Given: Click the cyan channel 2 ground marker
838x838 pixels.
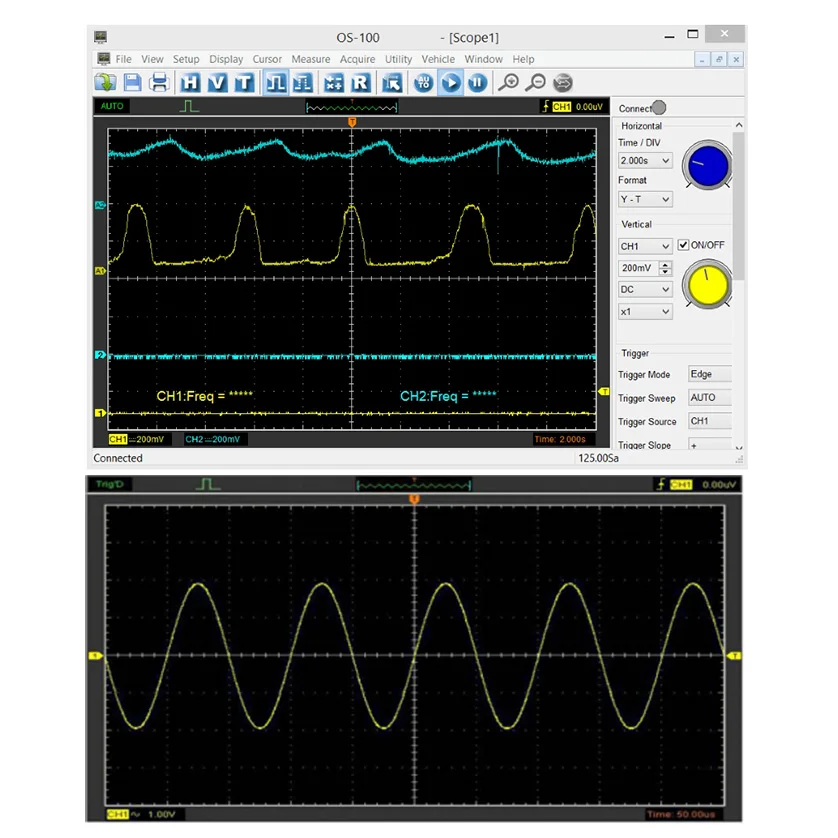Looking at the screenshot, I should [100, 355].
